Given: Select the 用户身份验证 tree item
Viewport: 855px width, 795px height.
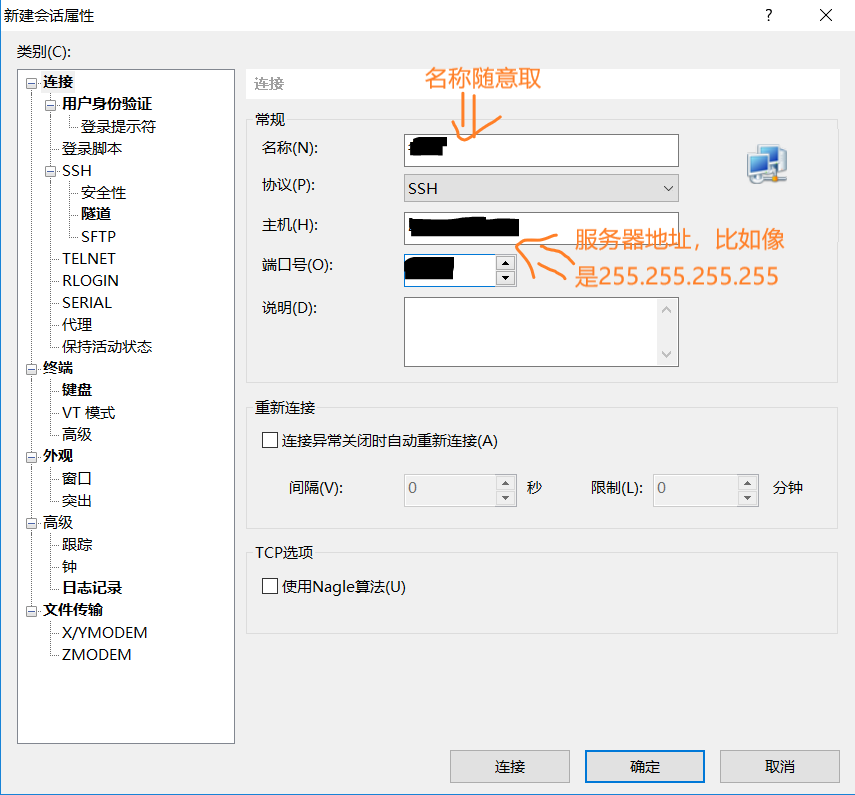Looking at the screenshot, I should coord(107,104).
